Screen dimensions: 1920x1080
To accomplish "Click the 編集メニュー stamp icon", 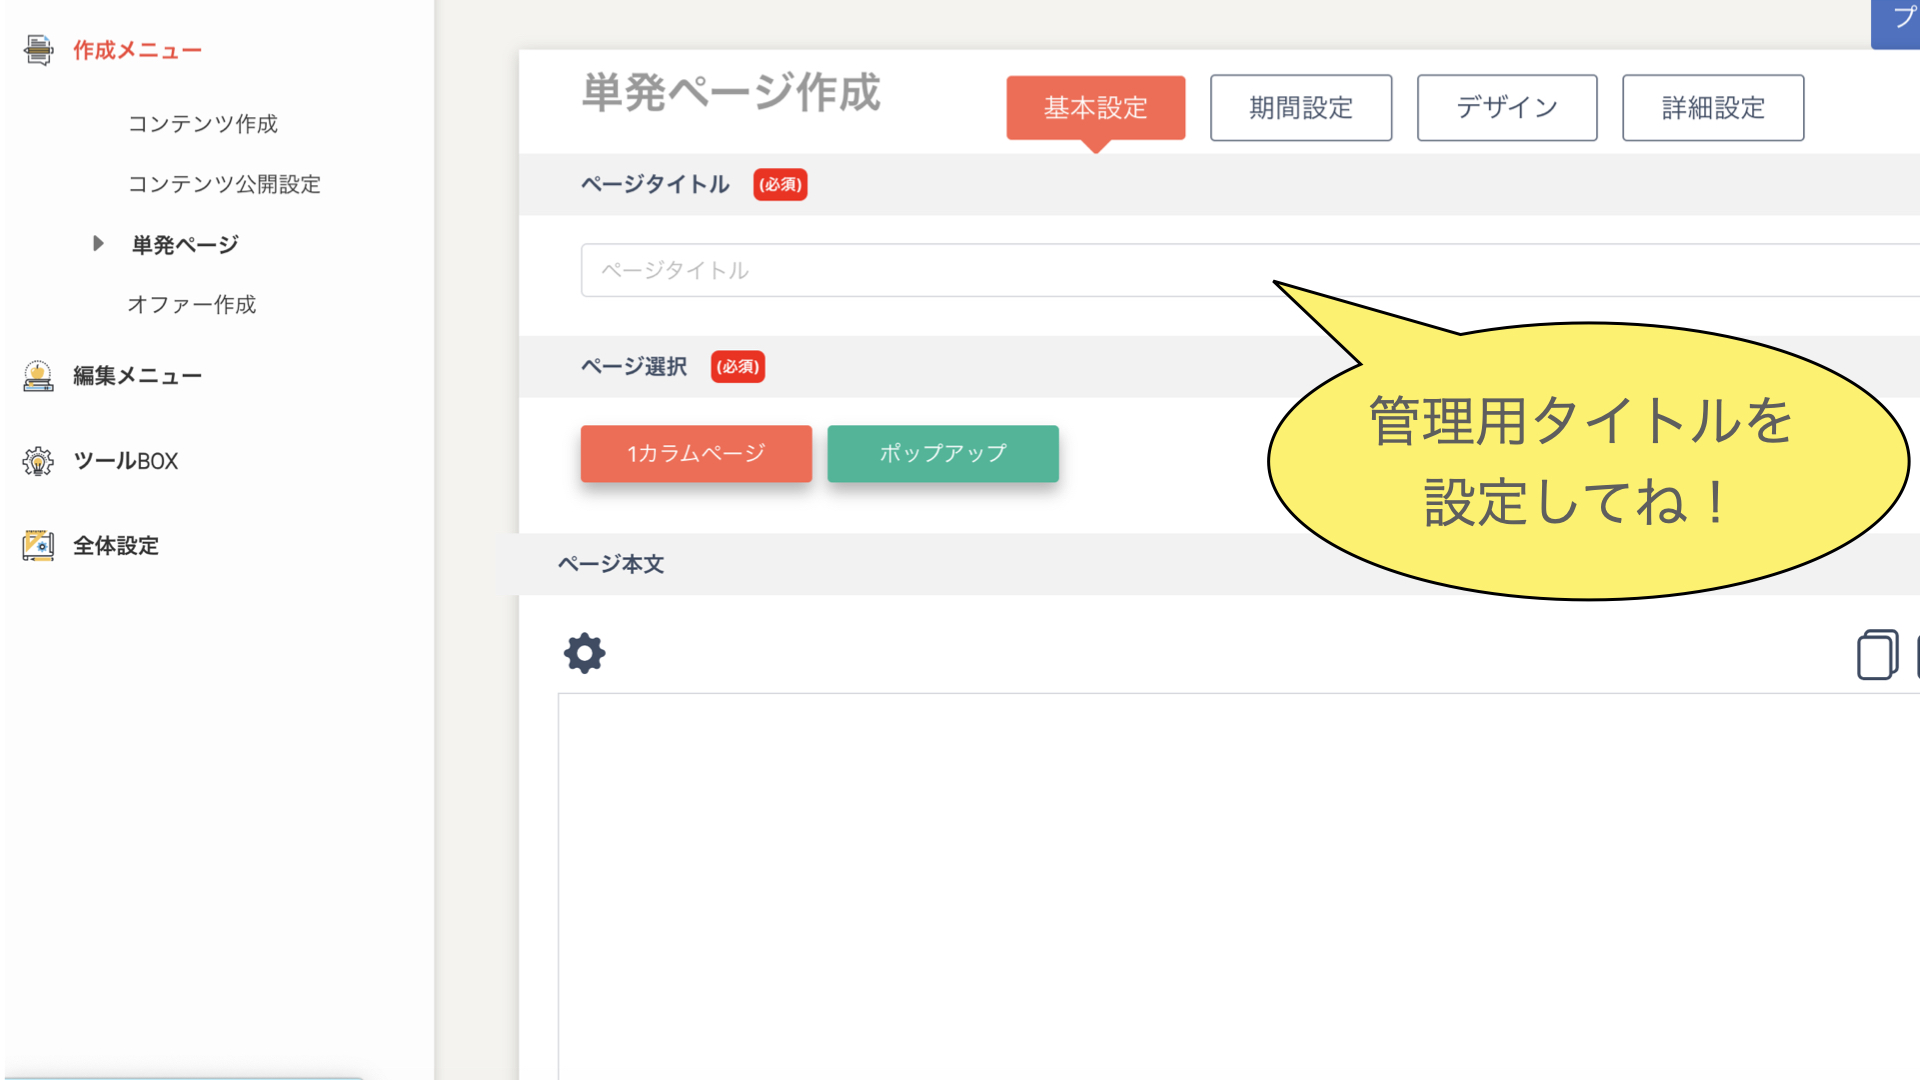I will click(38, 376).
